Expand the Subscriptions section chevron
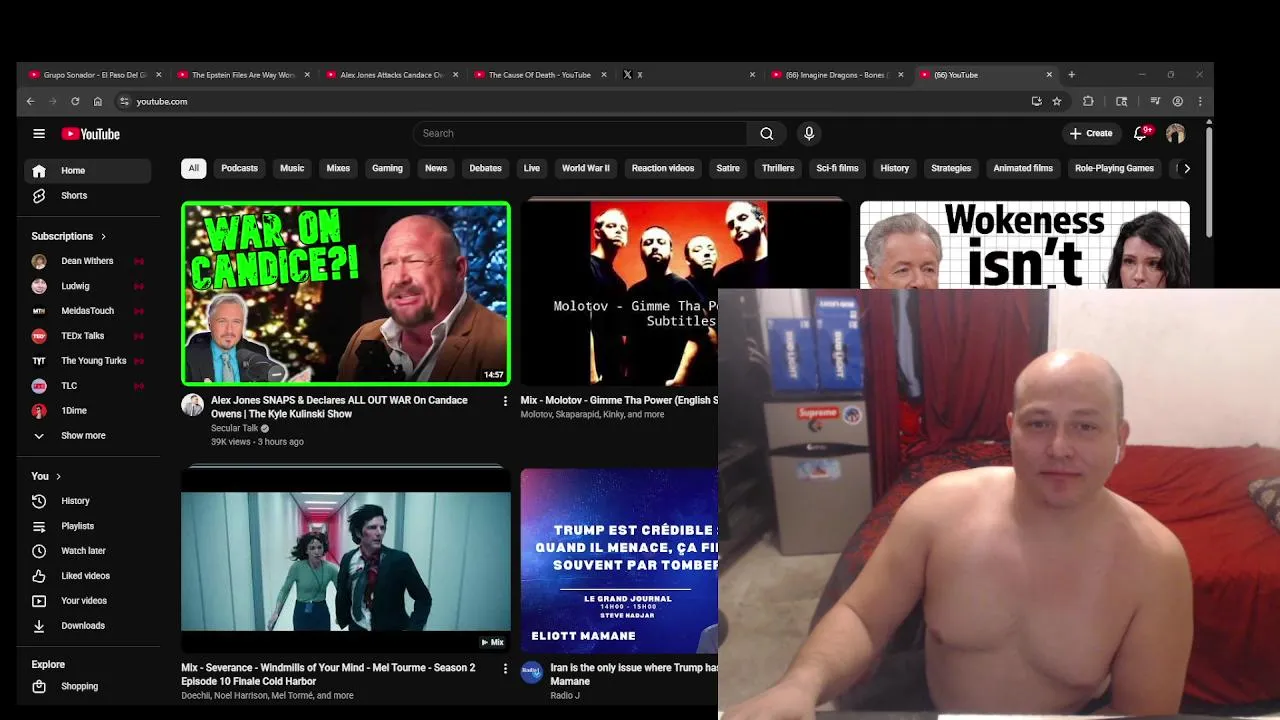Screen dimensions: 1280x720 [103, 236]
